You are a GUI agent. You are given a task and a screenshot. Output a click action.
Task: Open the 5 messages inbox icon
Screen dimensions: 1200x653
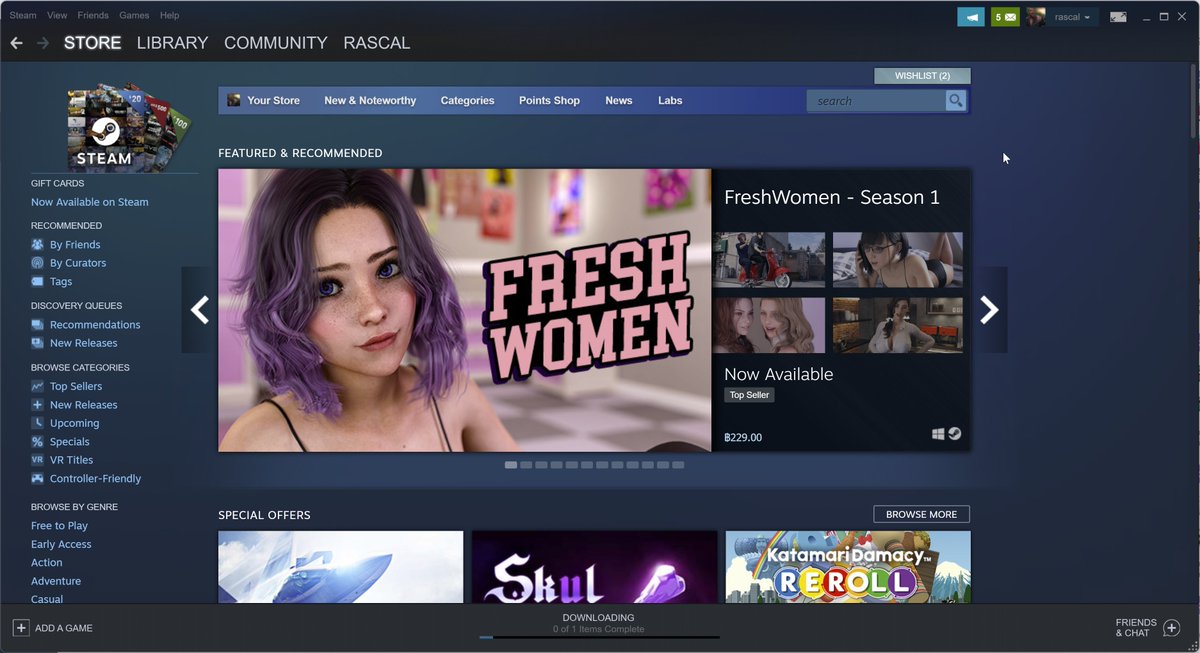(x=1005, y=17)
